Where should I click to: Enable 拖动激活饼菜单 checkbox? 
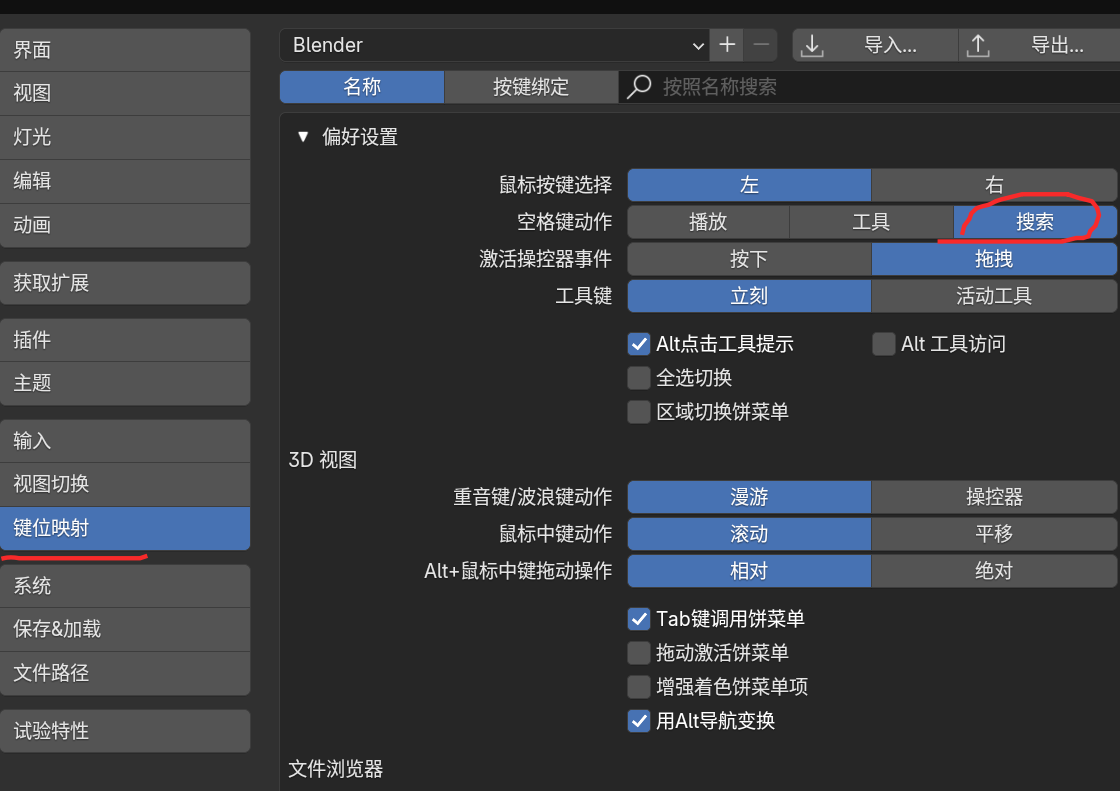[x=639, y=653]
